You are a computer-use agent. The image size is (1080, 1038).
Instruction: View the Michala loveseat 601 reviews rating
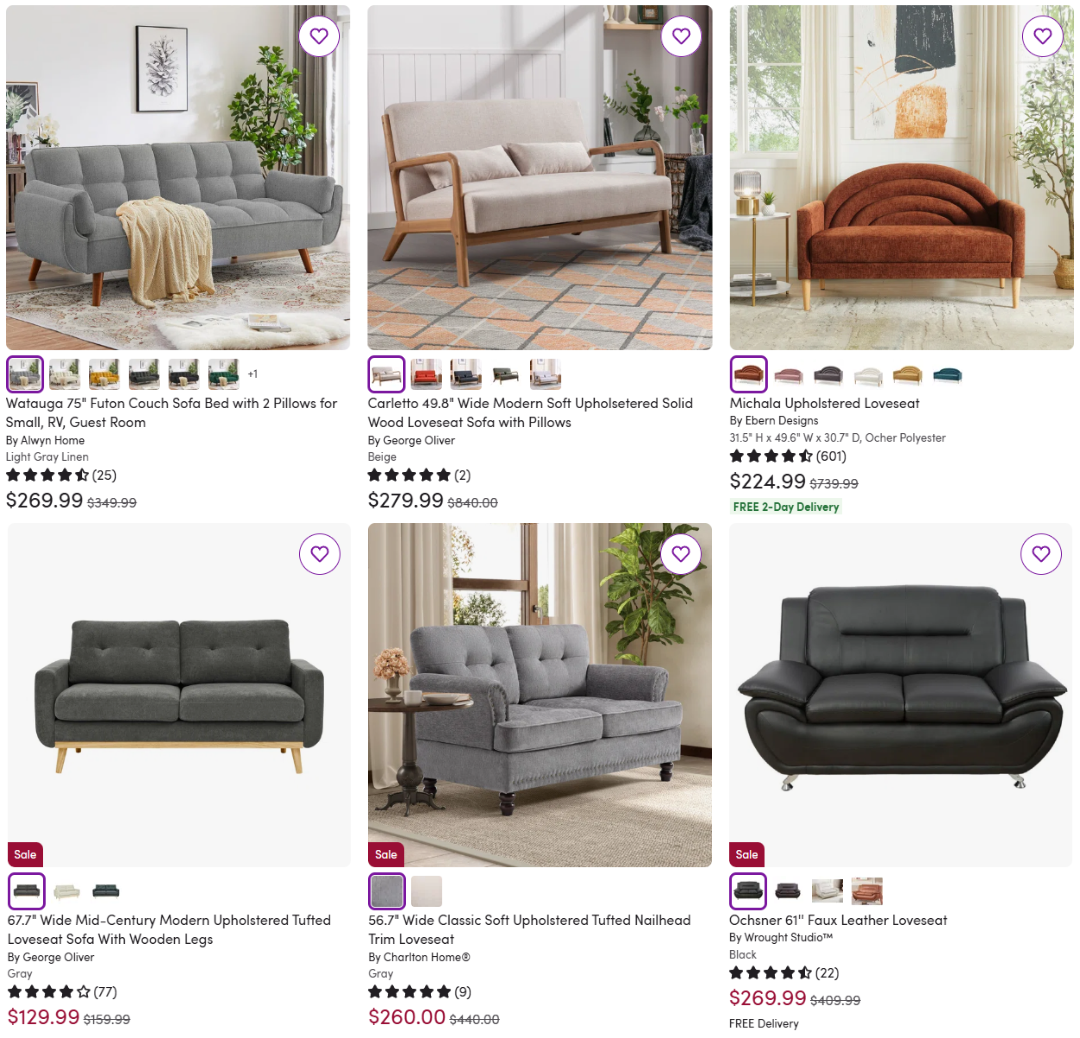tap(788, 456)
